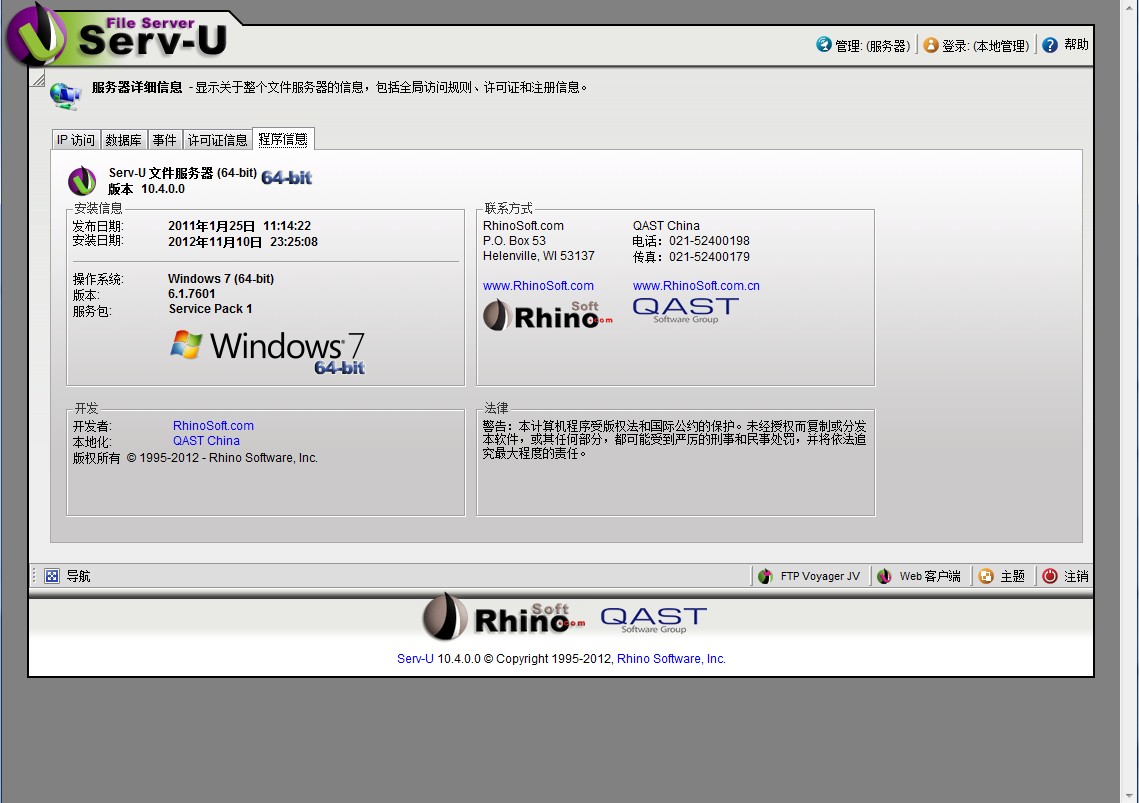Open the 数据库 tab
Image resolution: width=1139 pixels, height=803 pixels.
point(123,140)
